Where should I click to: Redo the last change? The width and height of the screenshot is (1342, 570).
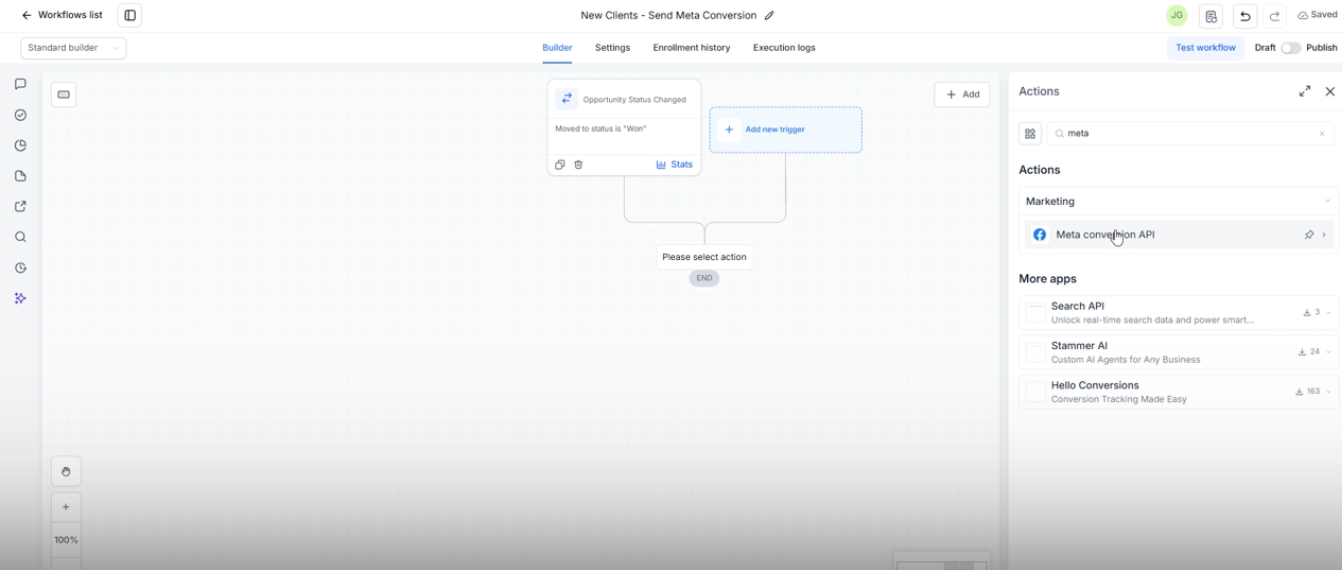pyautogui.click(x=1274, y=16)
